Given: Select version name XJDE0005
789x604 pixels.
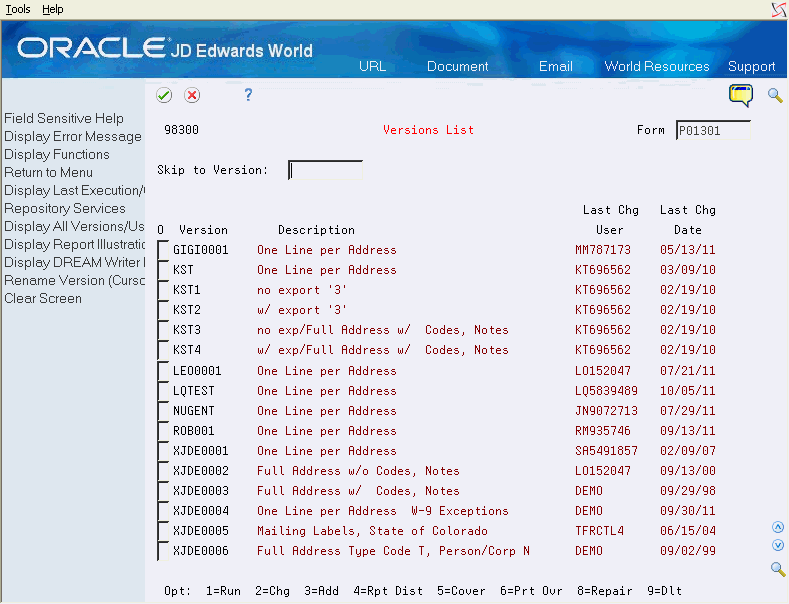Looking at the screenshot, I should tap(201, 531).
